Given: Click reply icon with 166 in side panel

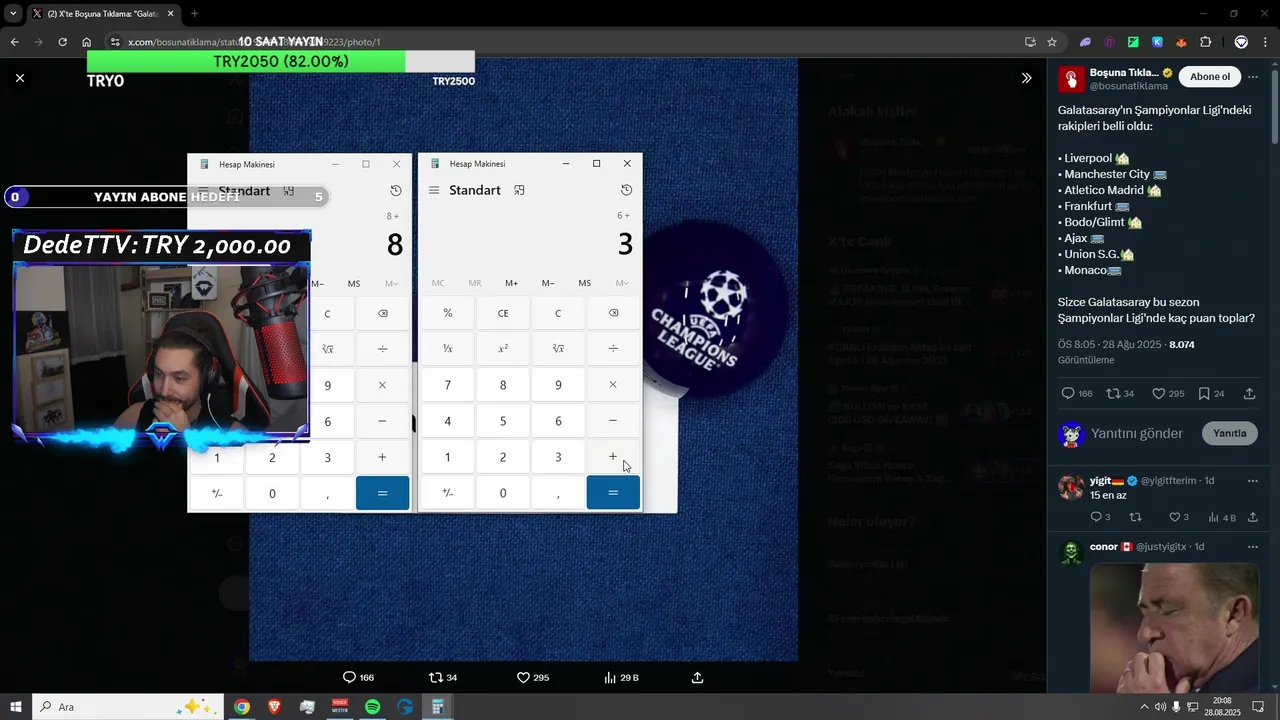Looking at the screenshot, I should pos(1068,394).
